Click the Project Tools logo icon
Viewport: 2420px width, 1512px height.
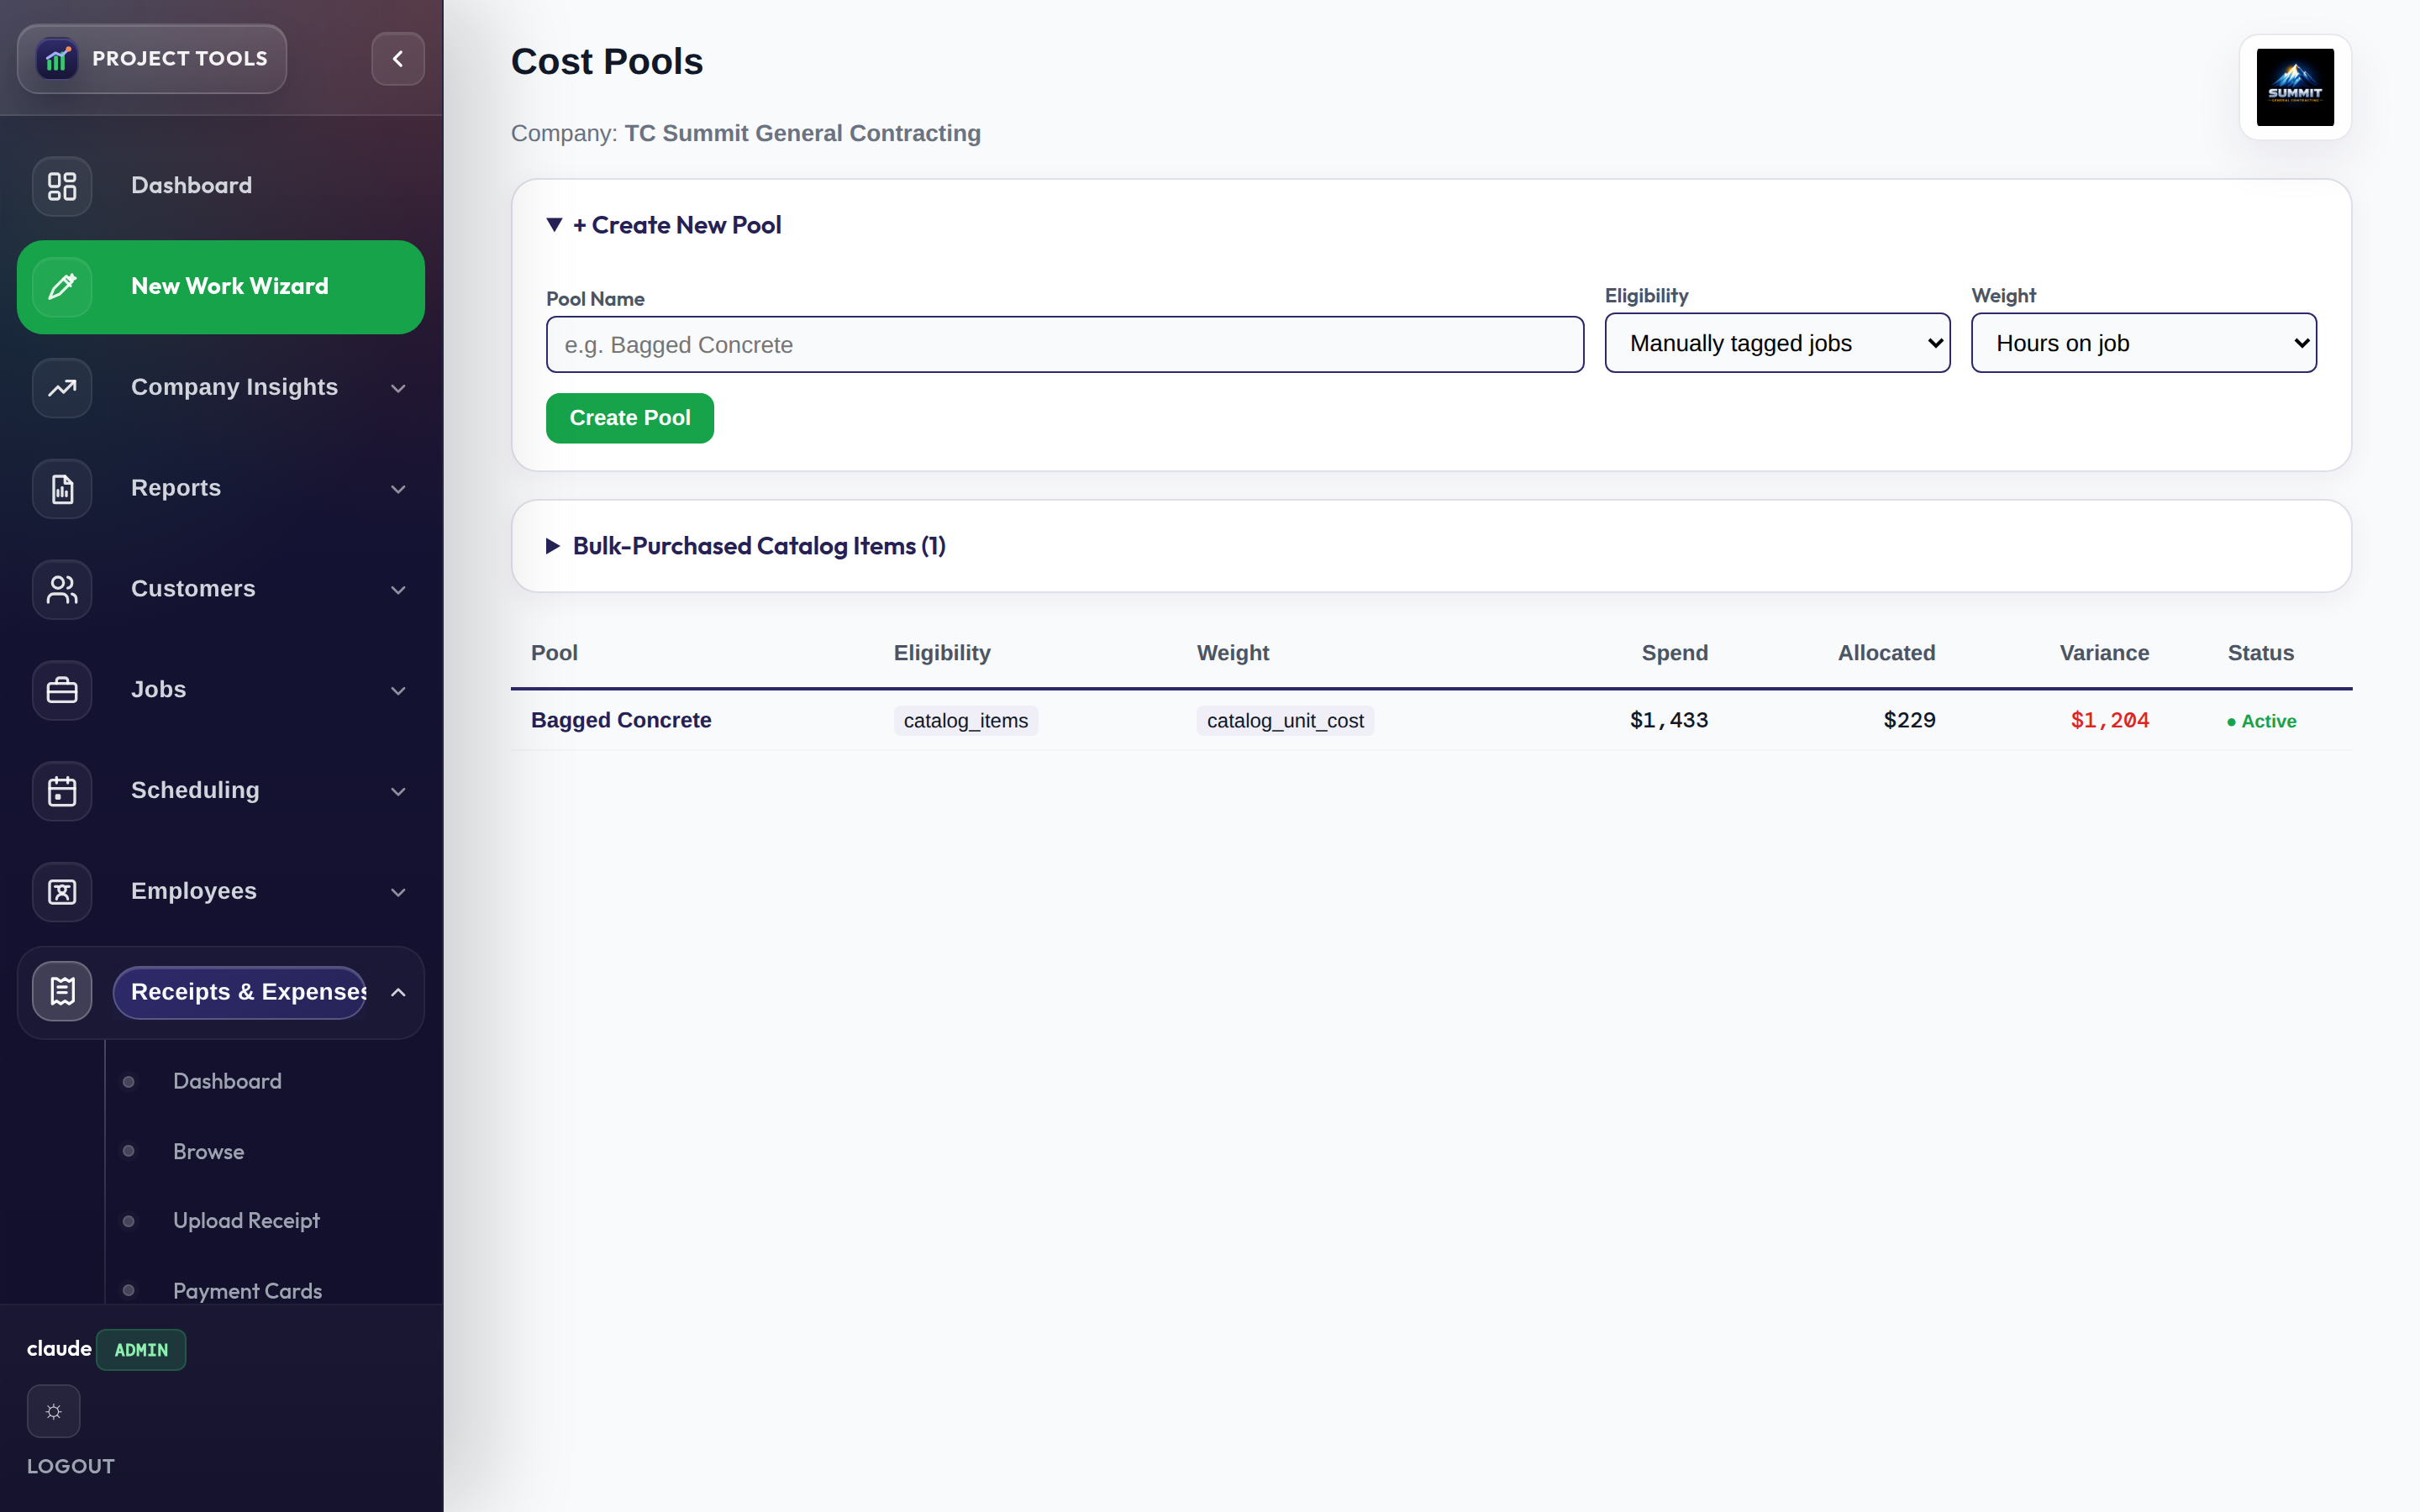[x=57, y=59]
